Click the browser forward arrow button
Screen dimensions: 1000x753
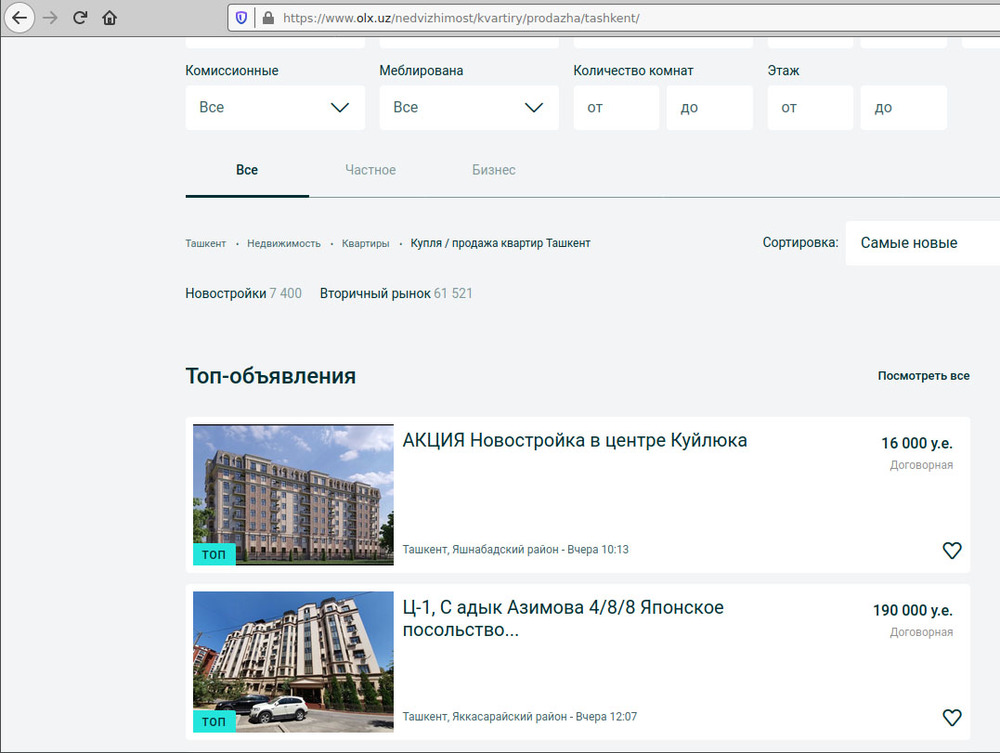click(50, 18)
